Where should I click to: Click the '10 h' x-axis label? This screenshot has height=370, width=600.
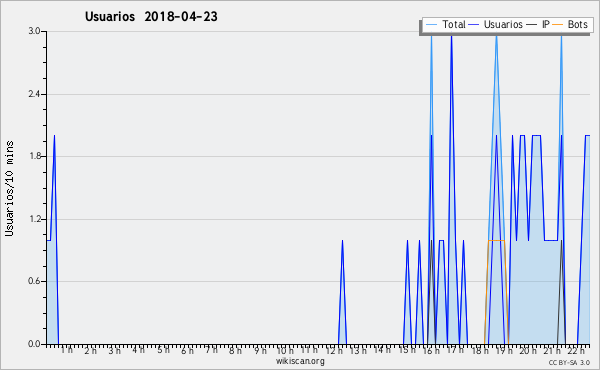pyautogui.click(x=285, y=350)
